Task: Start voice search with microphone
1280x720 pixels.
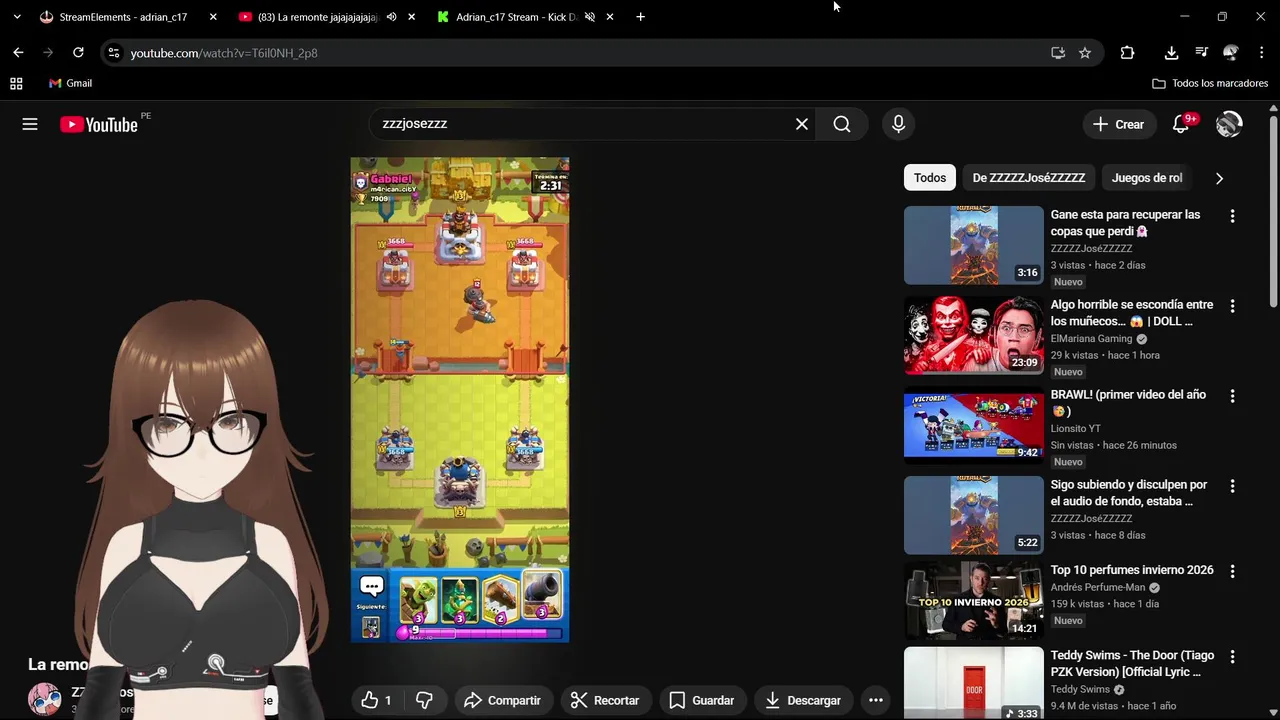Action: pos(898,124)
